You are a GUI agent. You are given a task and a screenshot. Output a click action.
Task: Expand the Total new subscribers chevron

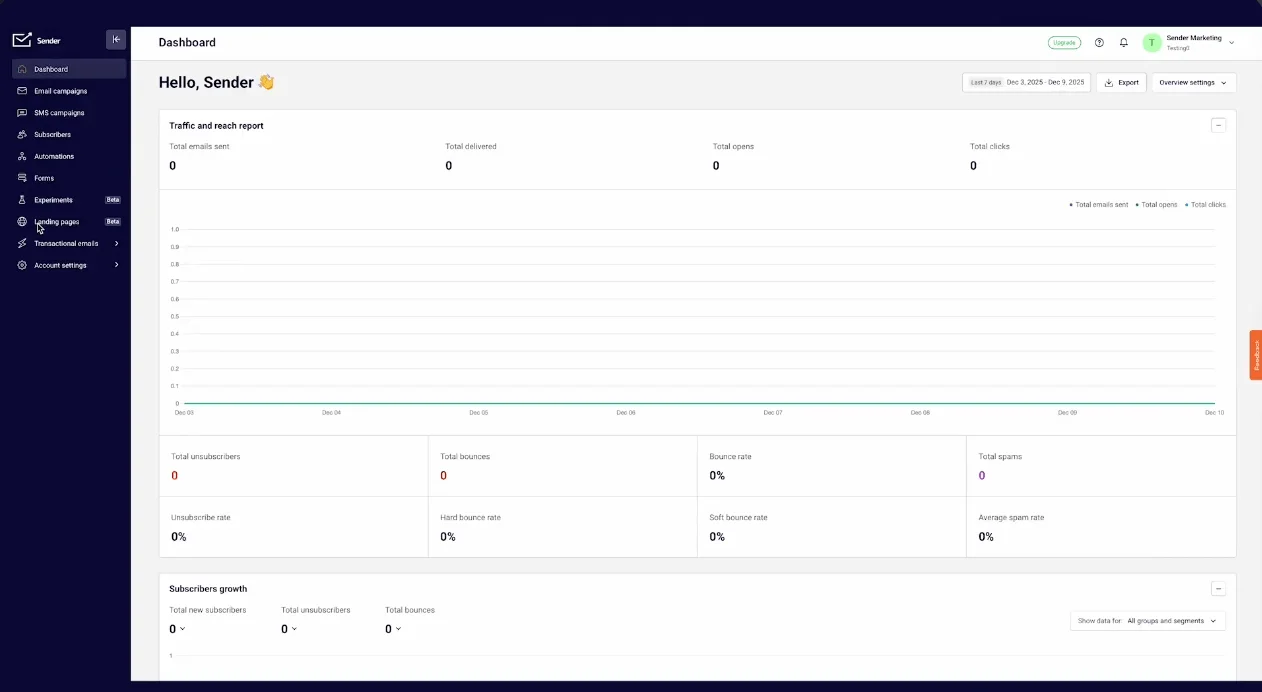pyautogui.click(x=182, y=629)
